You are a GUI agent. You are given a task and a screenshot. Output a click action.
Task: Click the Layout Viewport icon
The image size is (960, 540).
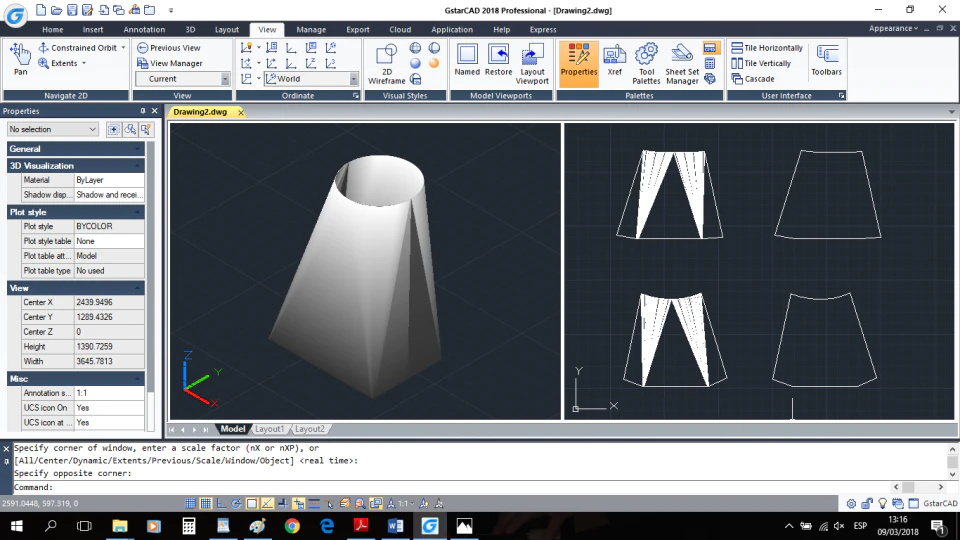coord(531,64)
